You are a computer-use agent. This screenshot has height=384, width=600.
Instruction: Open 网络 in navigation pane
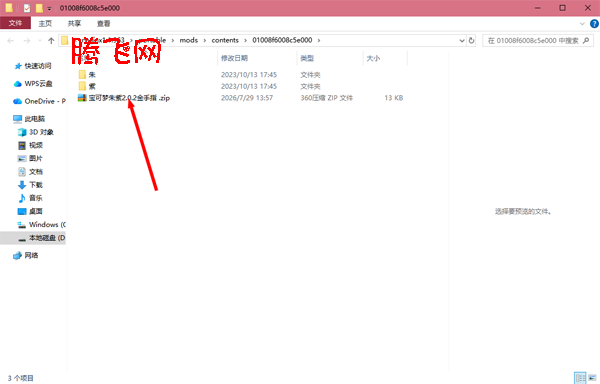tap(26, 255)
